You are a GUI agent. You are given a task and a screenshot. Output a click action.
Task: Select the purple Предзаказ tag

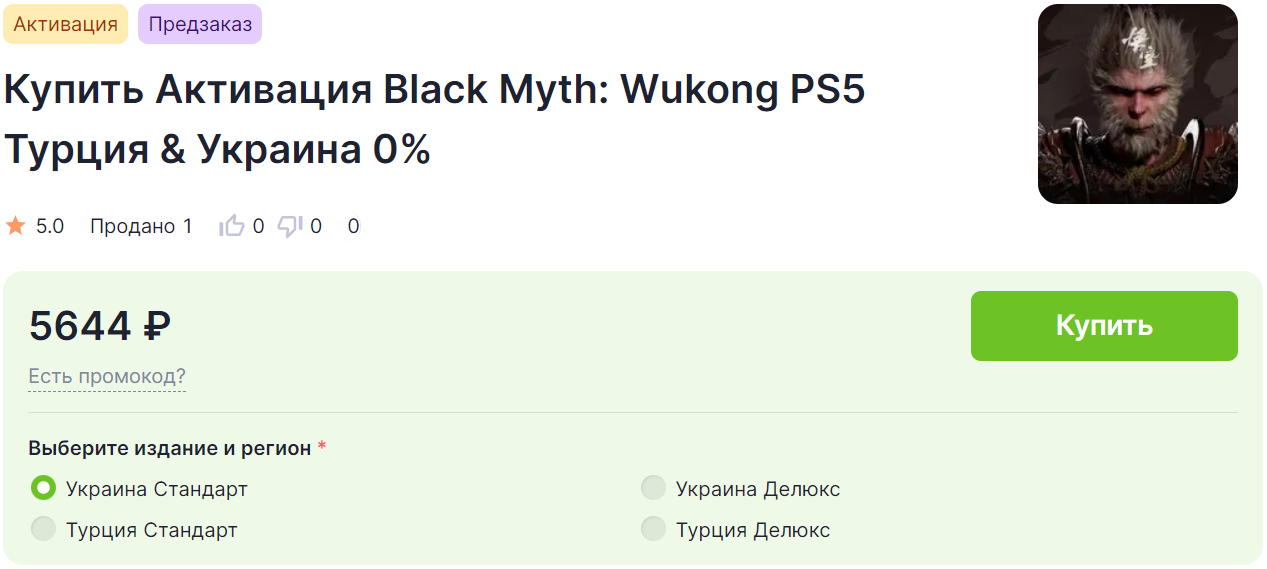(200, 24)
